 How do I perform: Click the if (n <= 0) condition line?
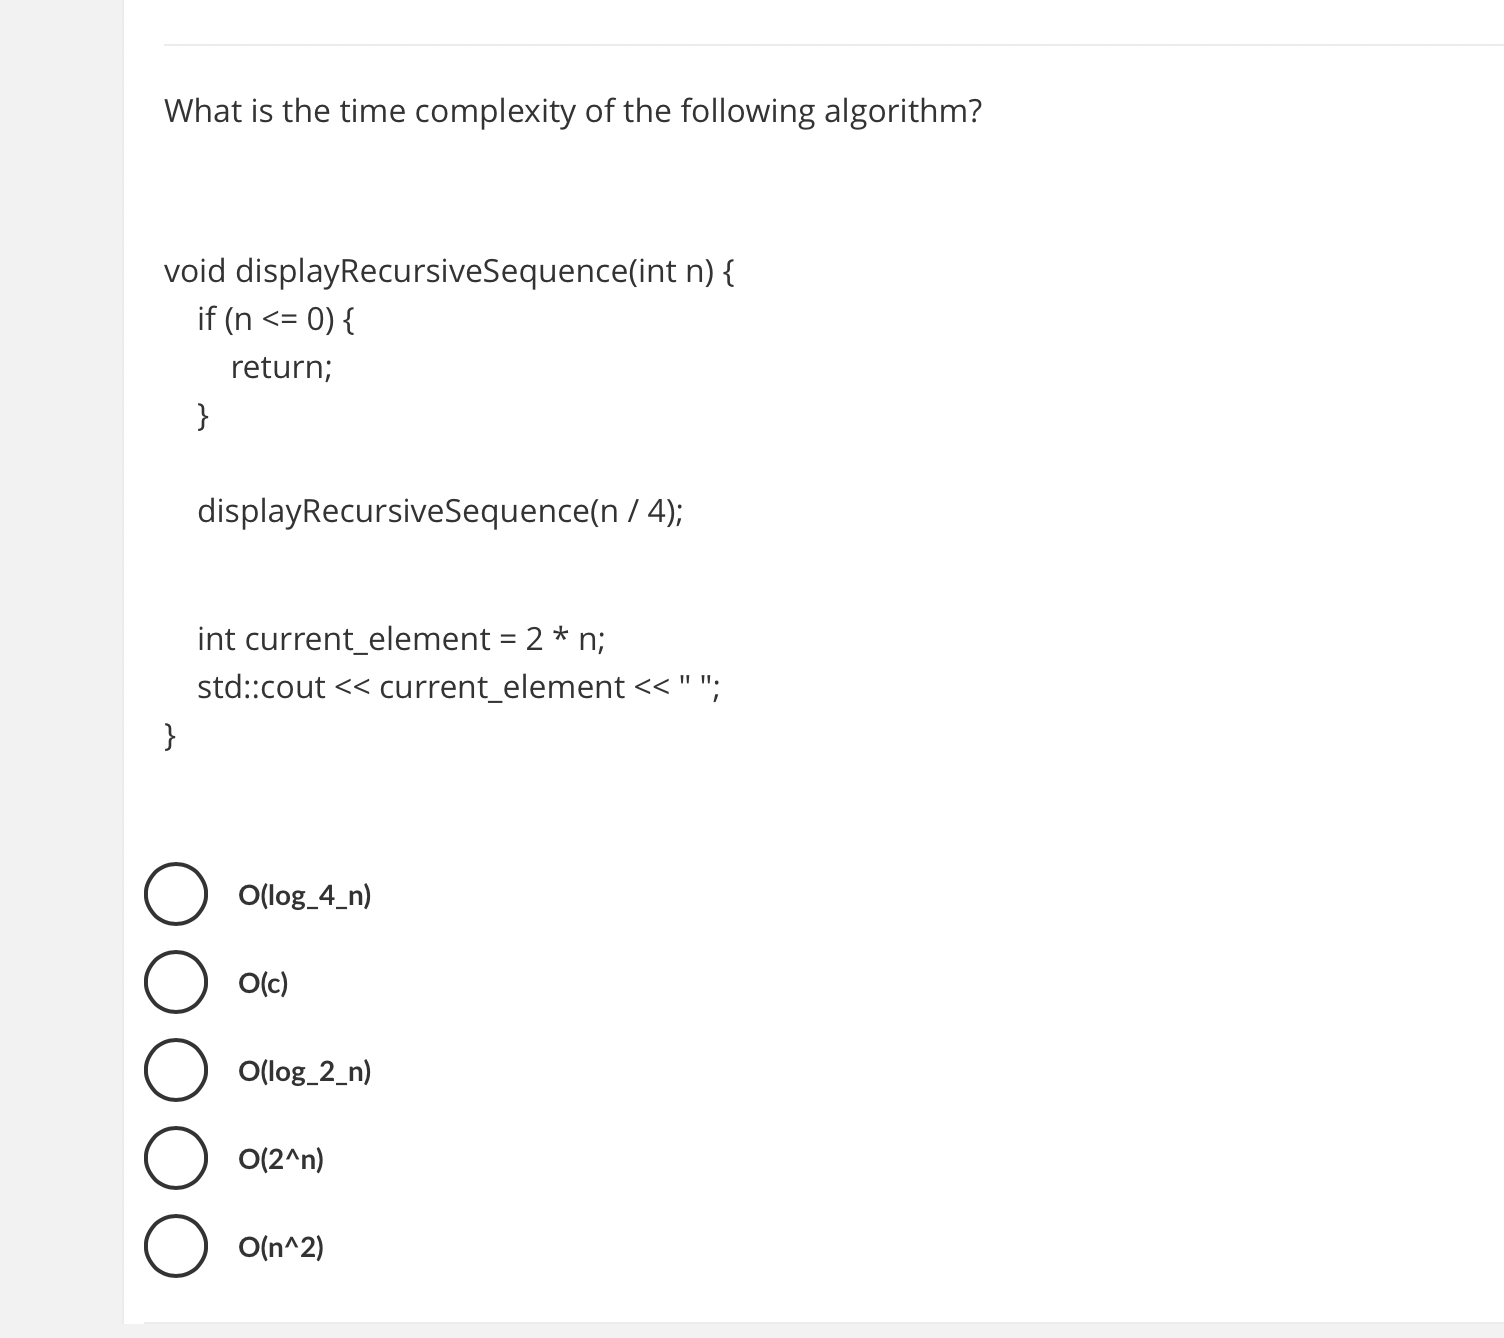[277, 318]
